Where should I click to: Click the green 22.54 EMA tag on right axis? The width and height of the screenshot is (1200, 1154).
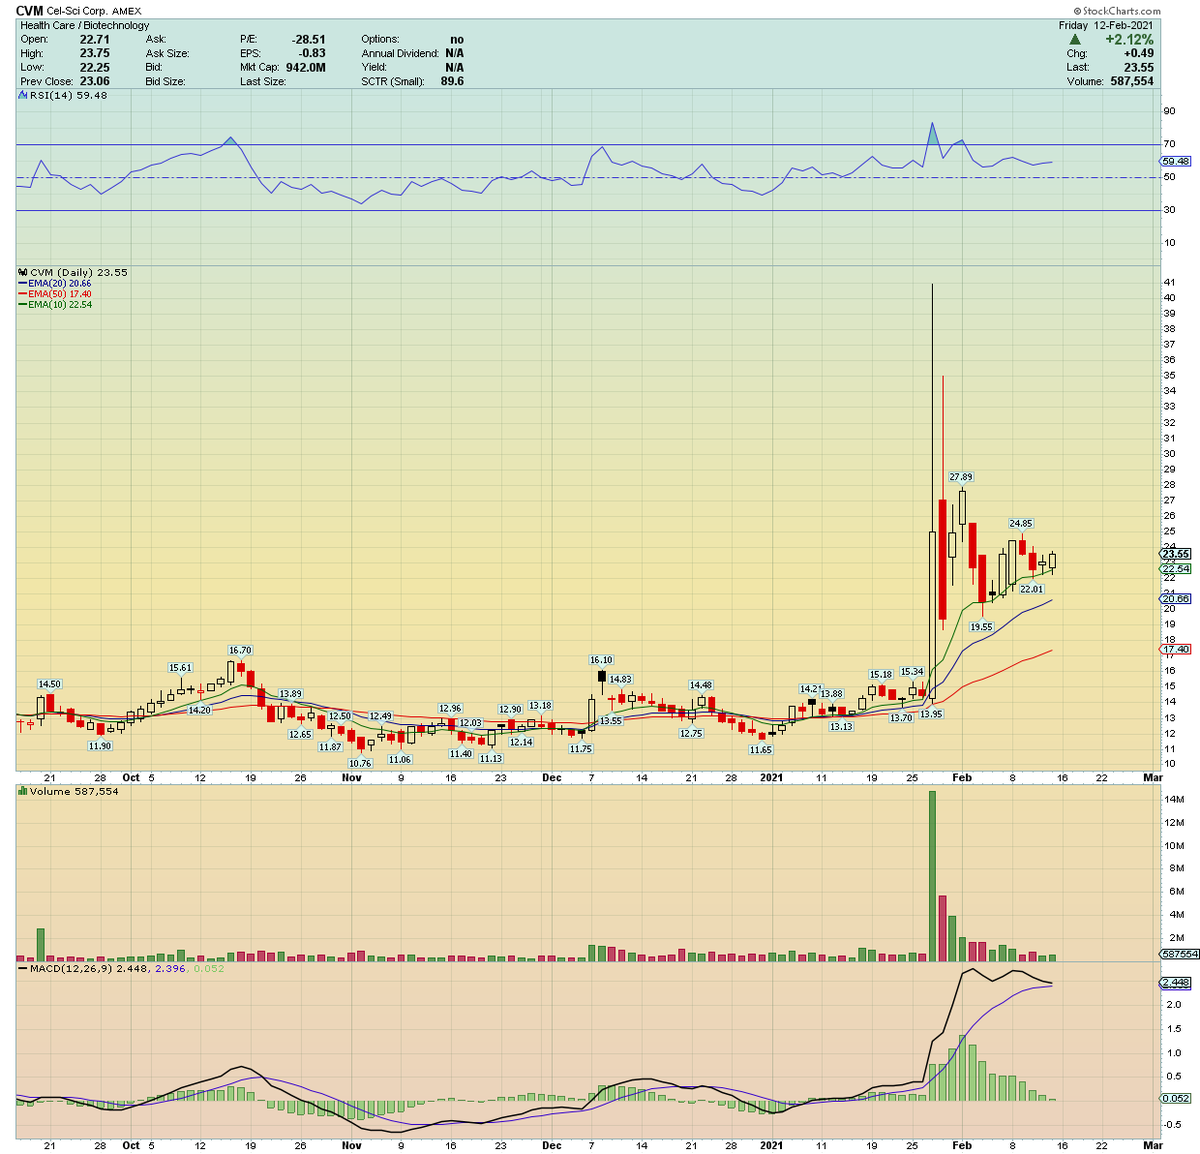pos(1176,569)
